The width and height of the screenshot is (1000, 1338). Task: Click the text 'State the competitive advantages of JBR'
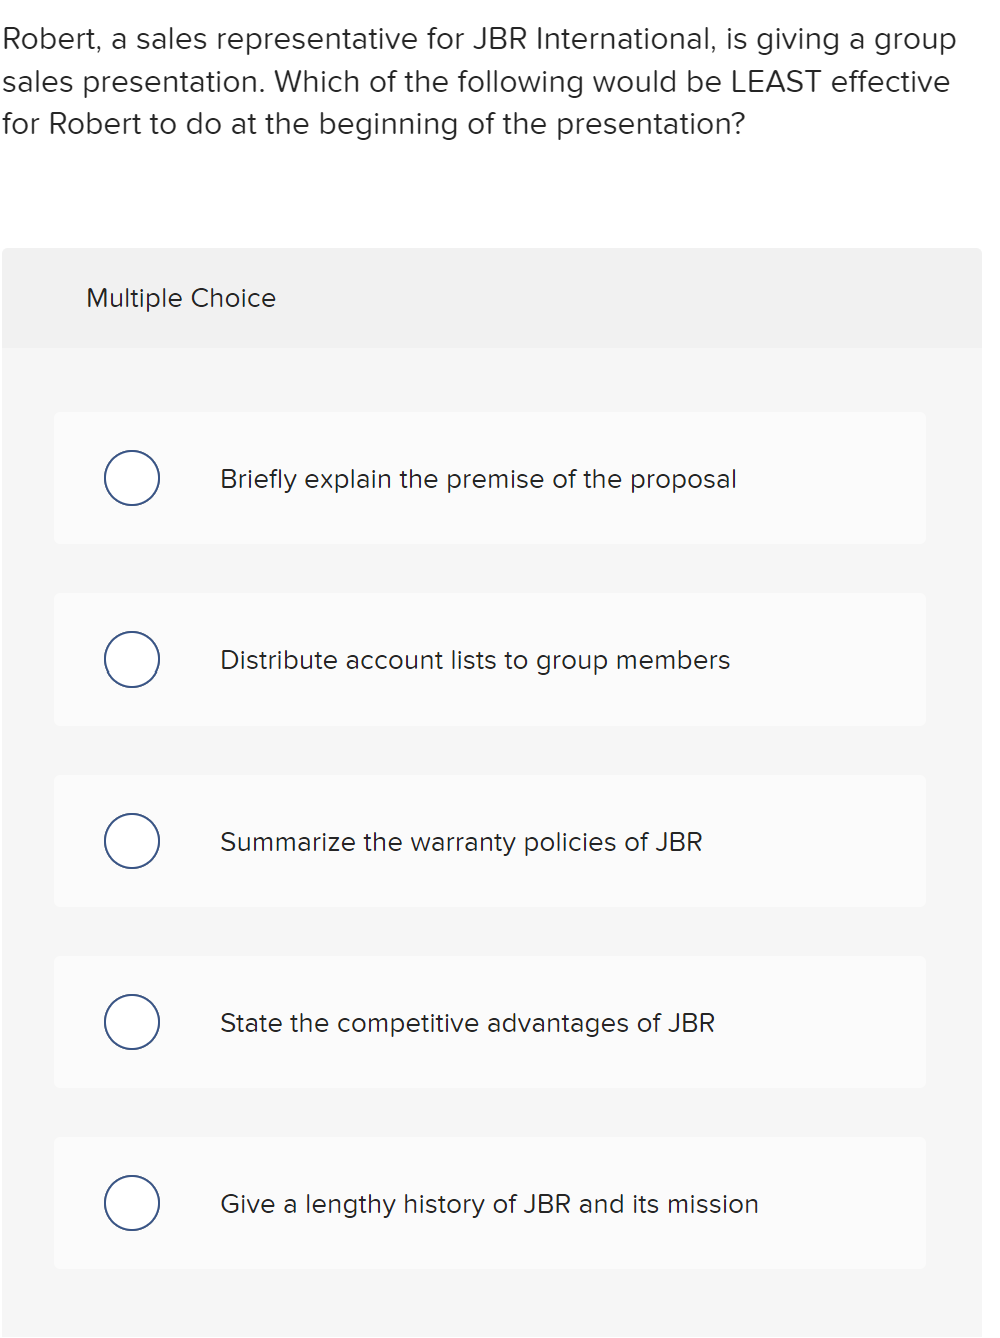pyautogui.click(x=467, y=1023)
